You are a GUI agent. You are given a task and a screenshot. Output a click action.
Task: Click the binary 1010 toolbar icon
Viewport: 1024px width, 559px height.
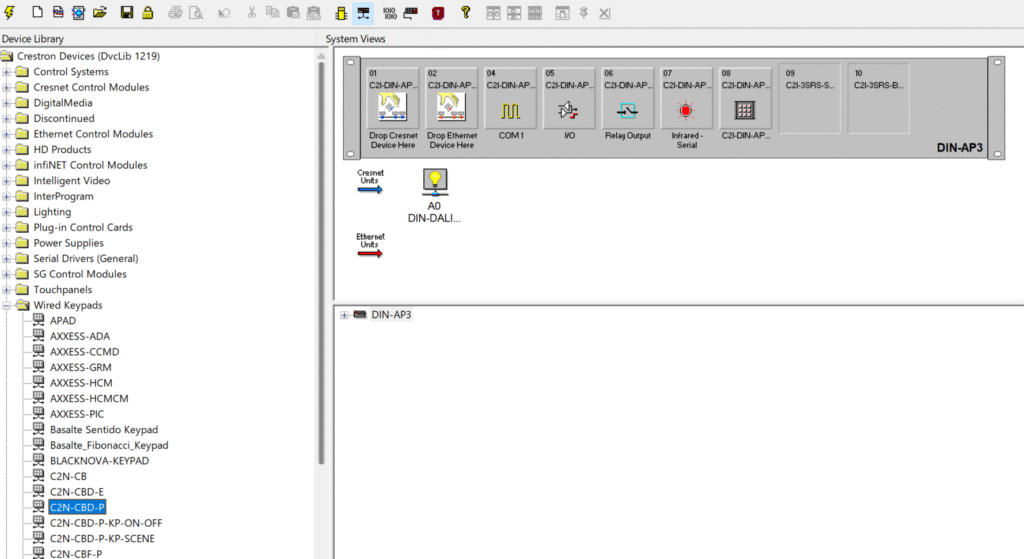(x=389, y=12)
